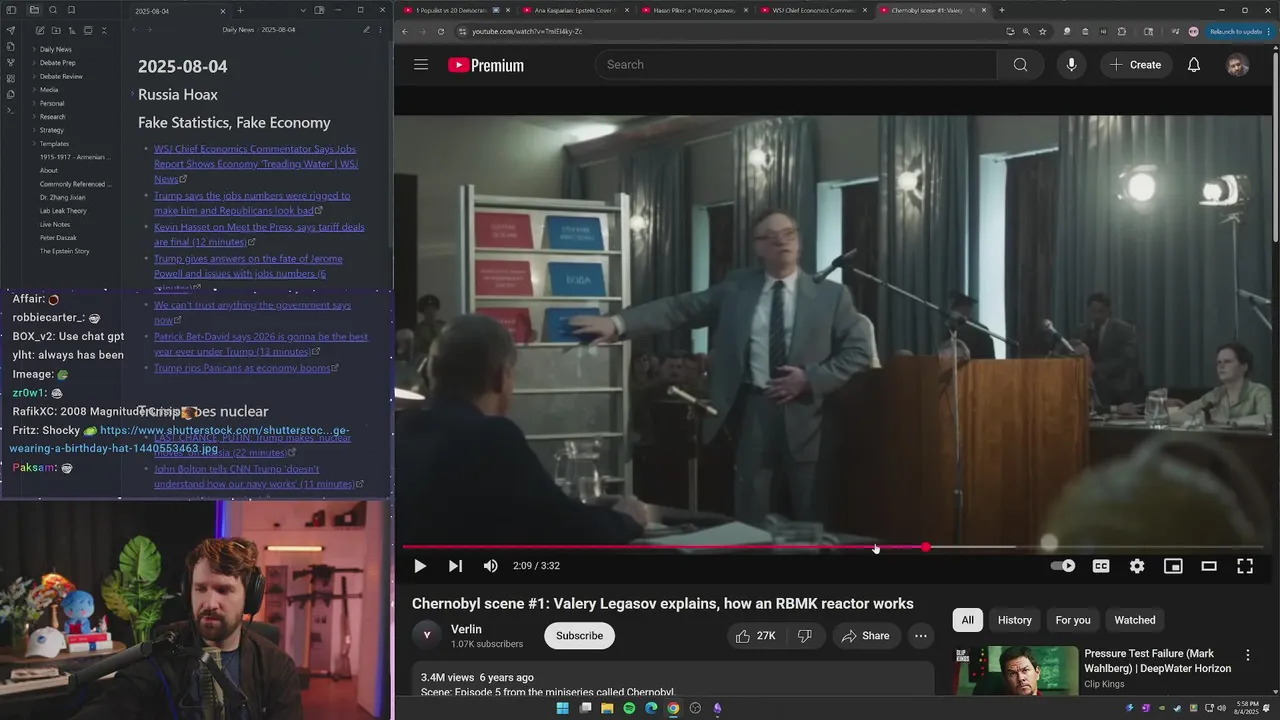Switch to 'WSJ Chief Economics' browser tab

[x=815, y=10]
